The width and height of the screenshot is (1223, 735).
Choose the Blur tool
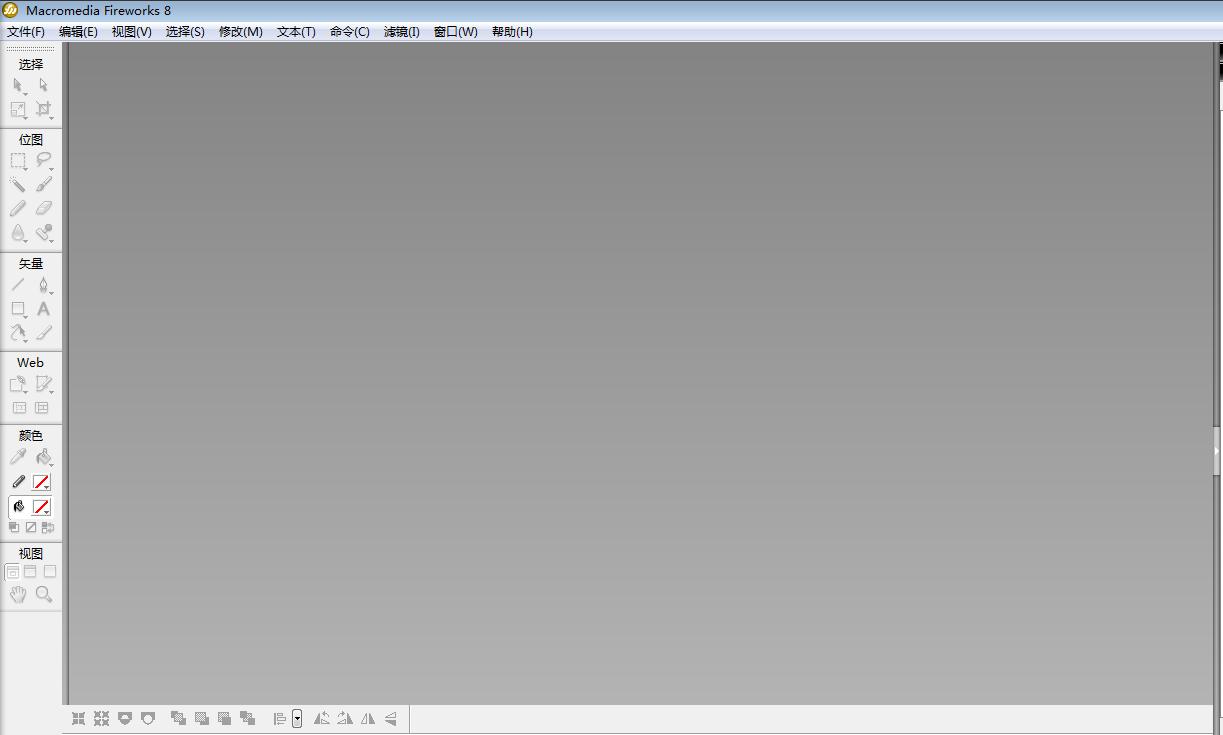(19, 233)
